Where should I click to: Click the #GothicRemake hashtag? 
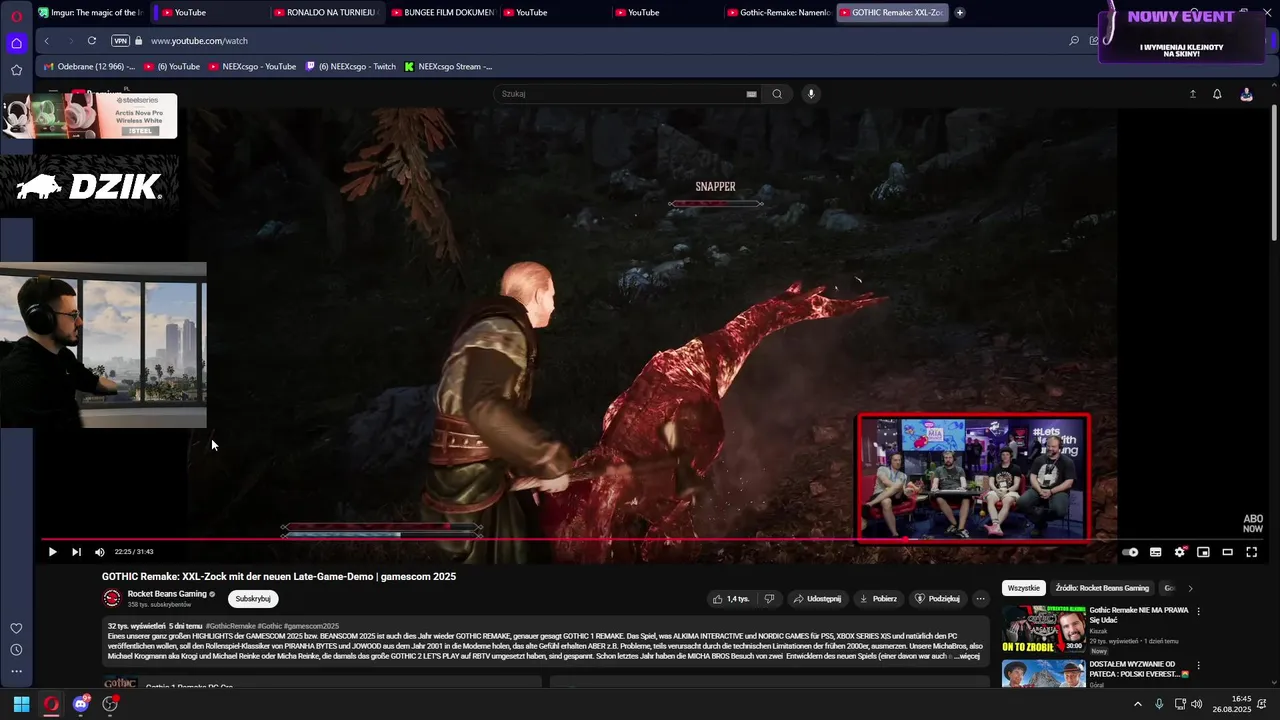tap(231, 626)
